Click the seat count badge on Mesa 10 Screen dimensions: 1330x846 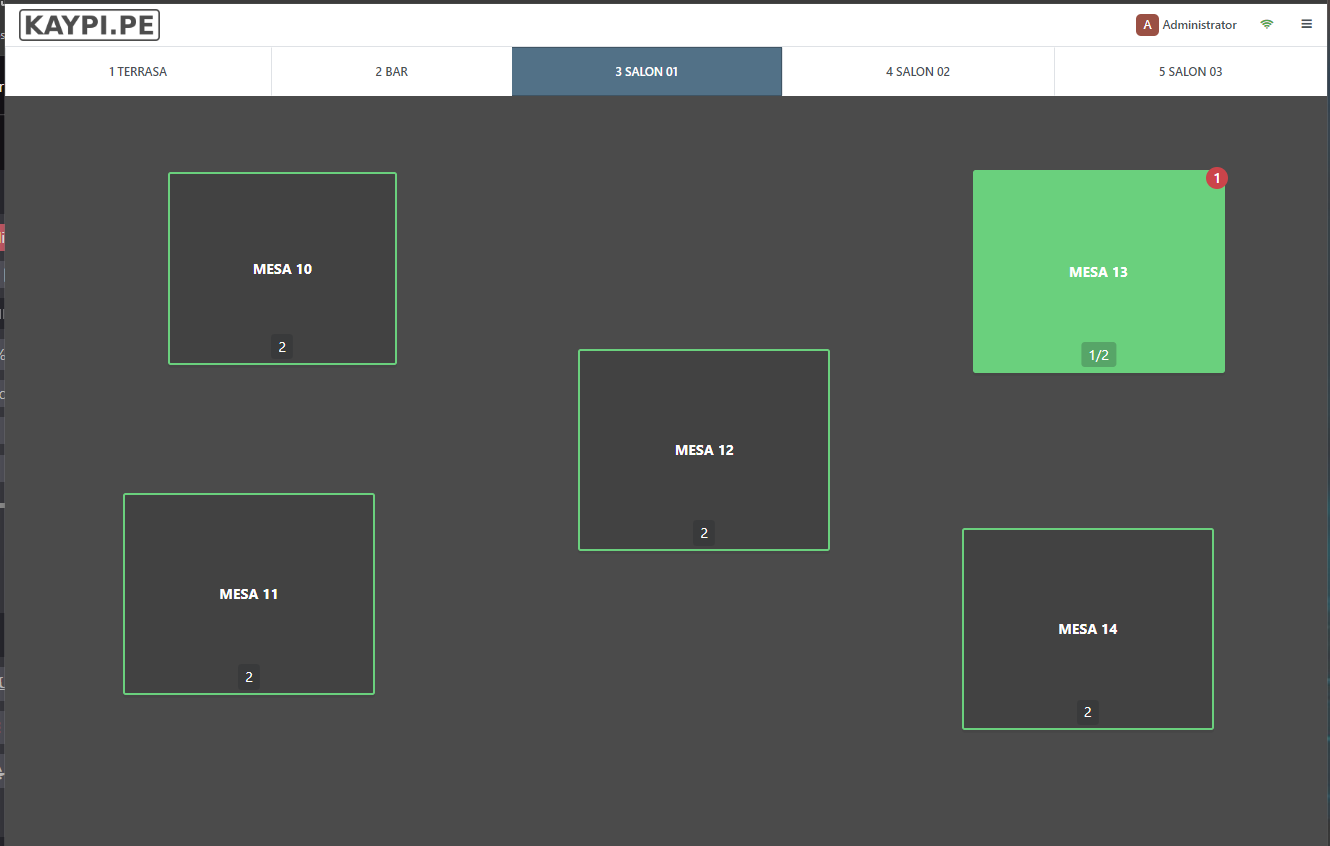click(x=282, y=347)
